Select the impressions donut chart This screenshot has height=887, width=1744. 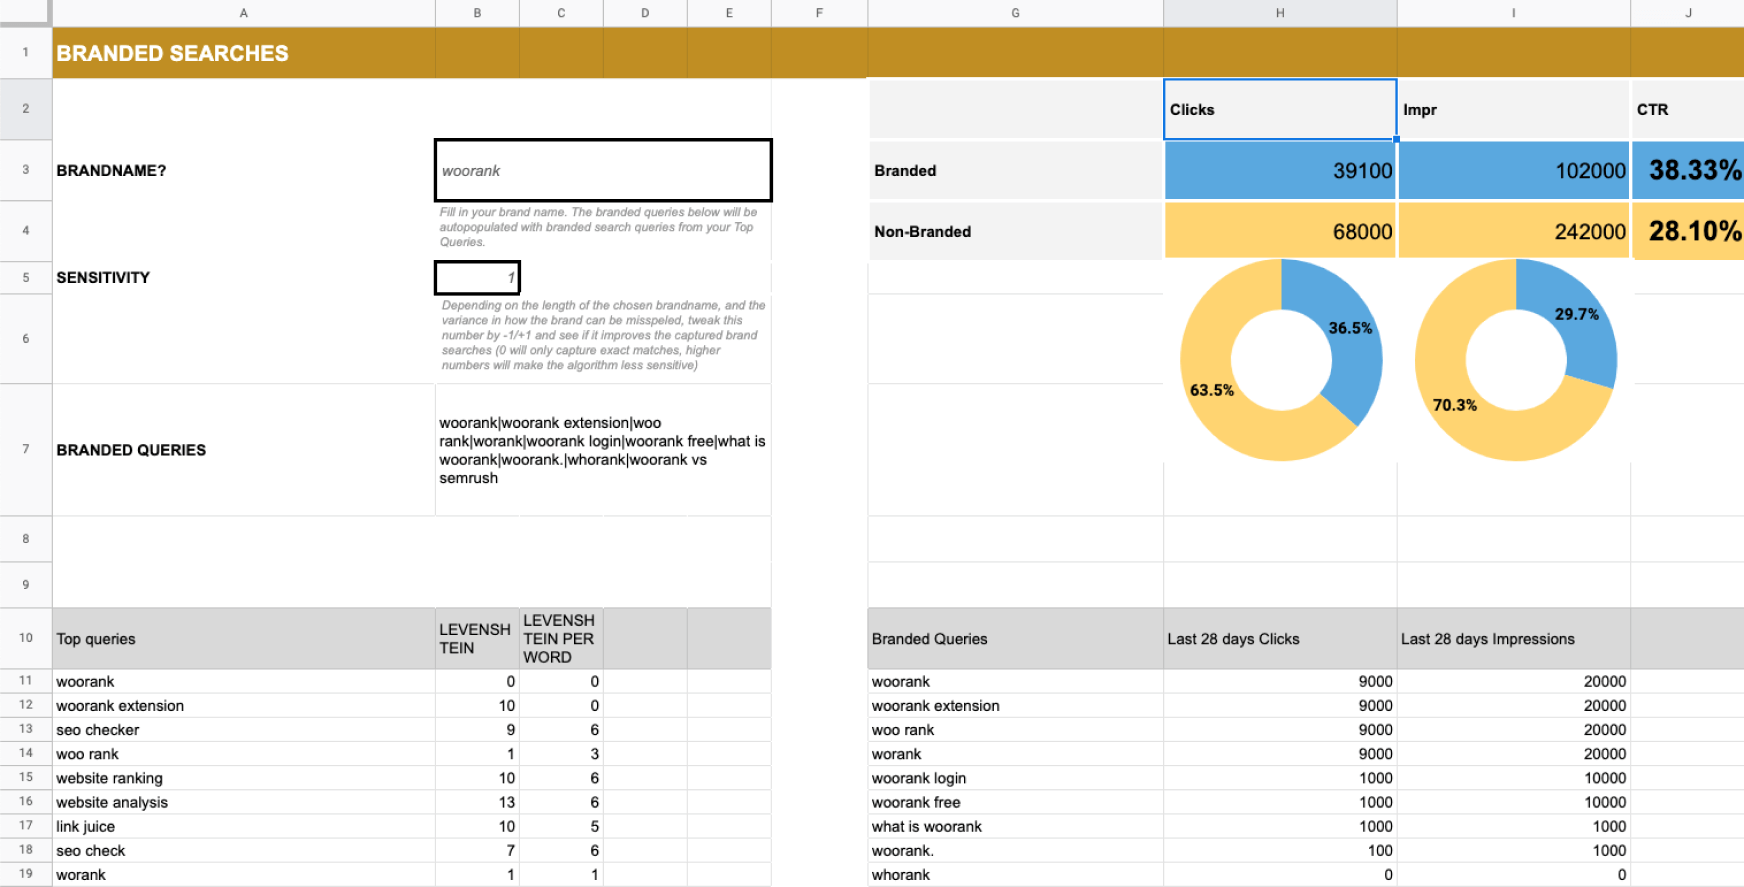(x=1515, y=360)
